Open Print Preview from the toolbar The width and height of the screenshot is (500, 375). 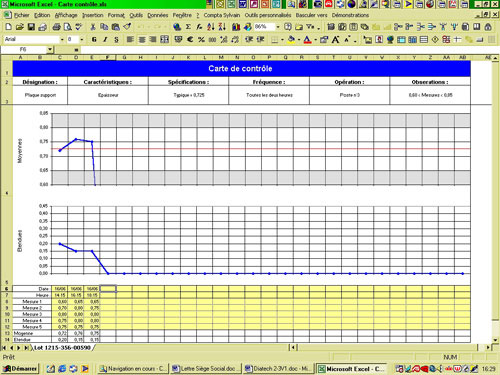[68, 27]
